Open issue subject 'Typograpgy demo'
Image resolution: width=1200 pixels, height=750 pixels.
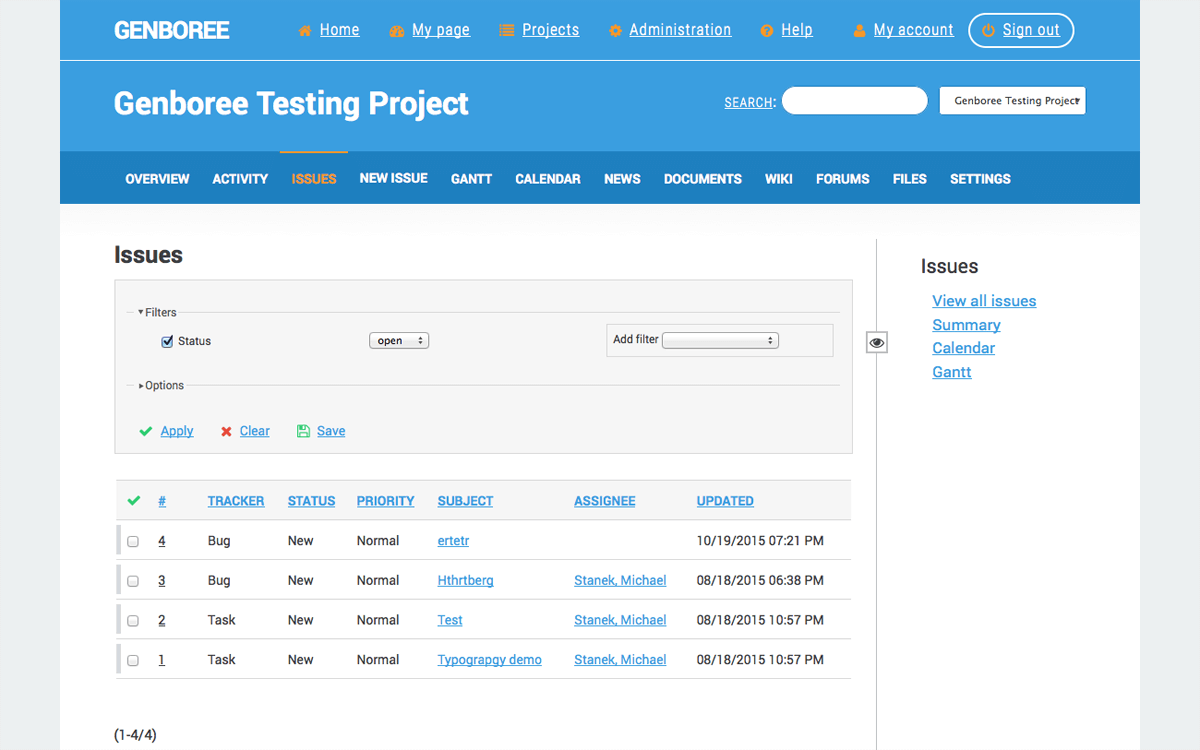tap(490, 660)
